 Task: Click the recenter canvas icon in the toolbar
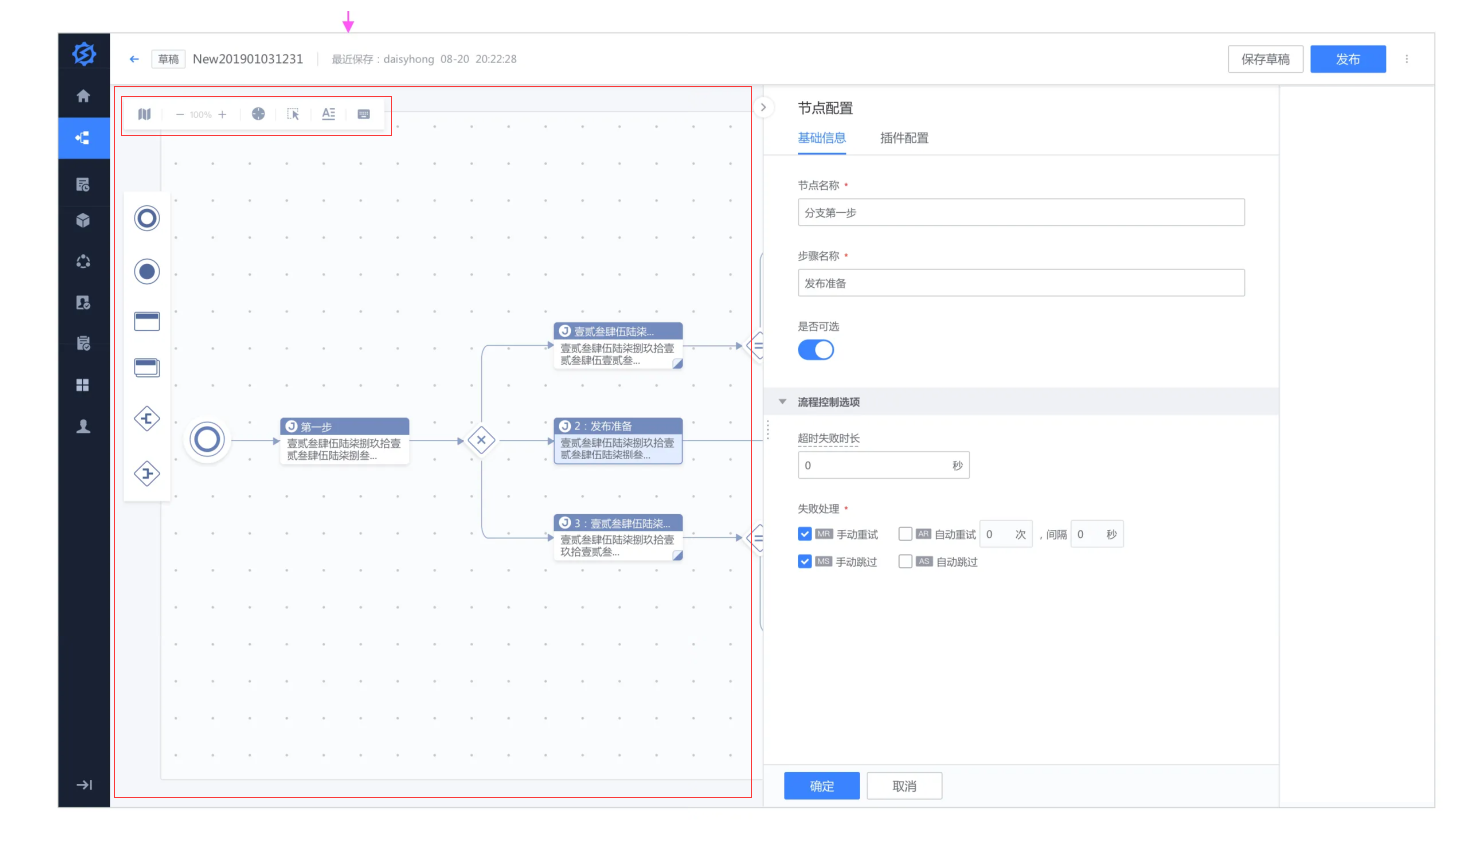coord(258,114)
